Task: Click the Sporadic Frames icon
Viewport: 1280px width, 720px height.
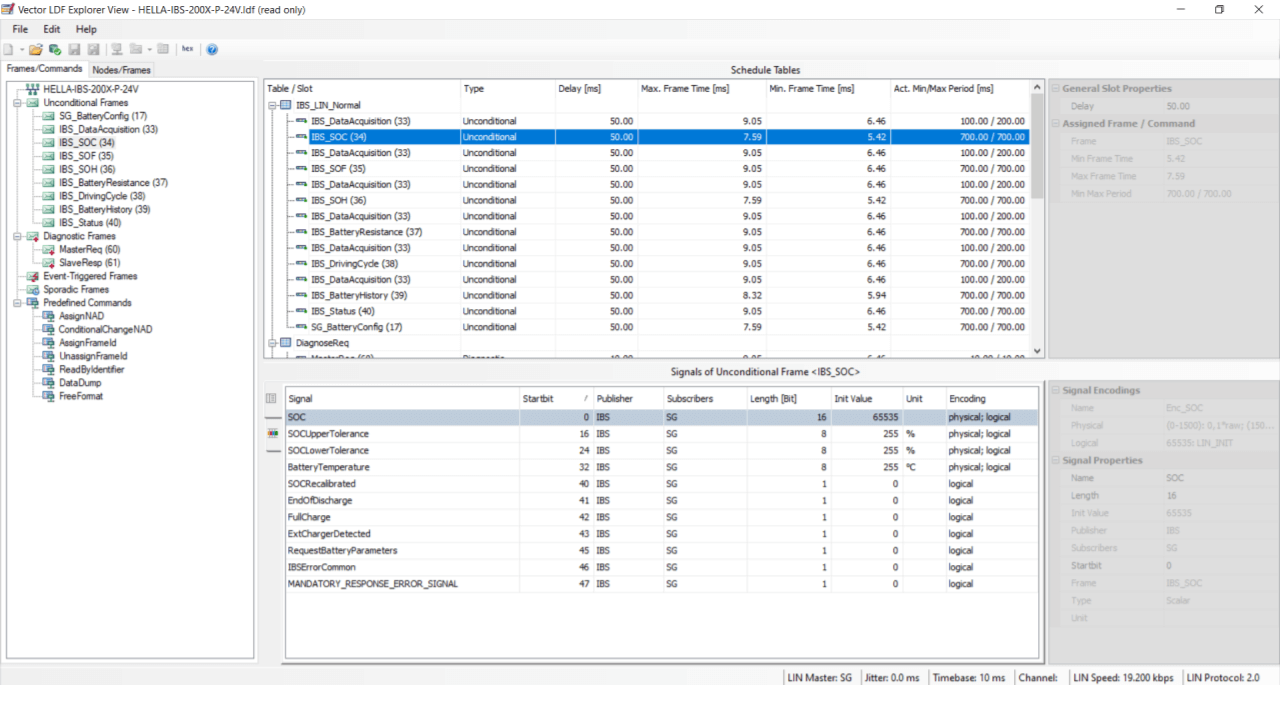Action: coord(33,289)
